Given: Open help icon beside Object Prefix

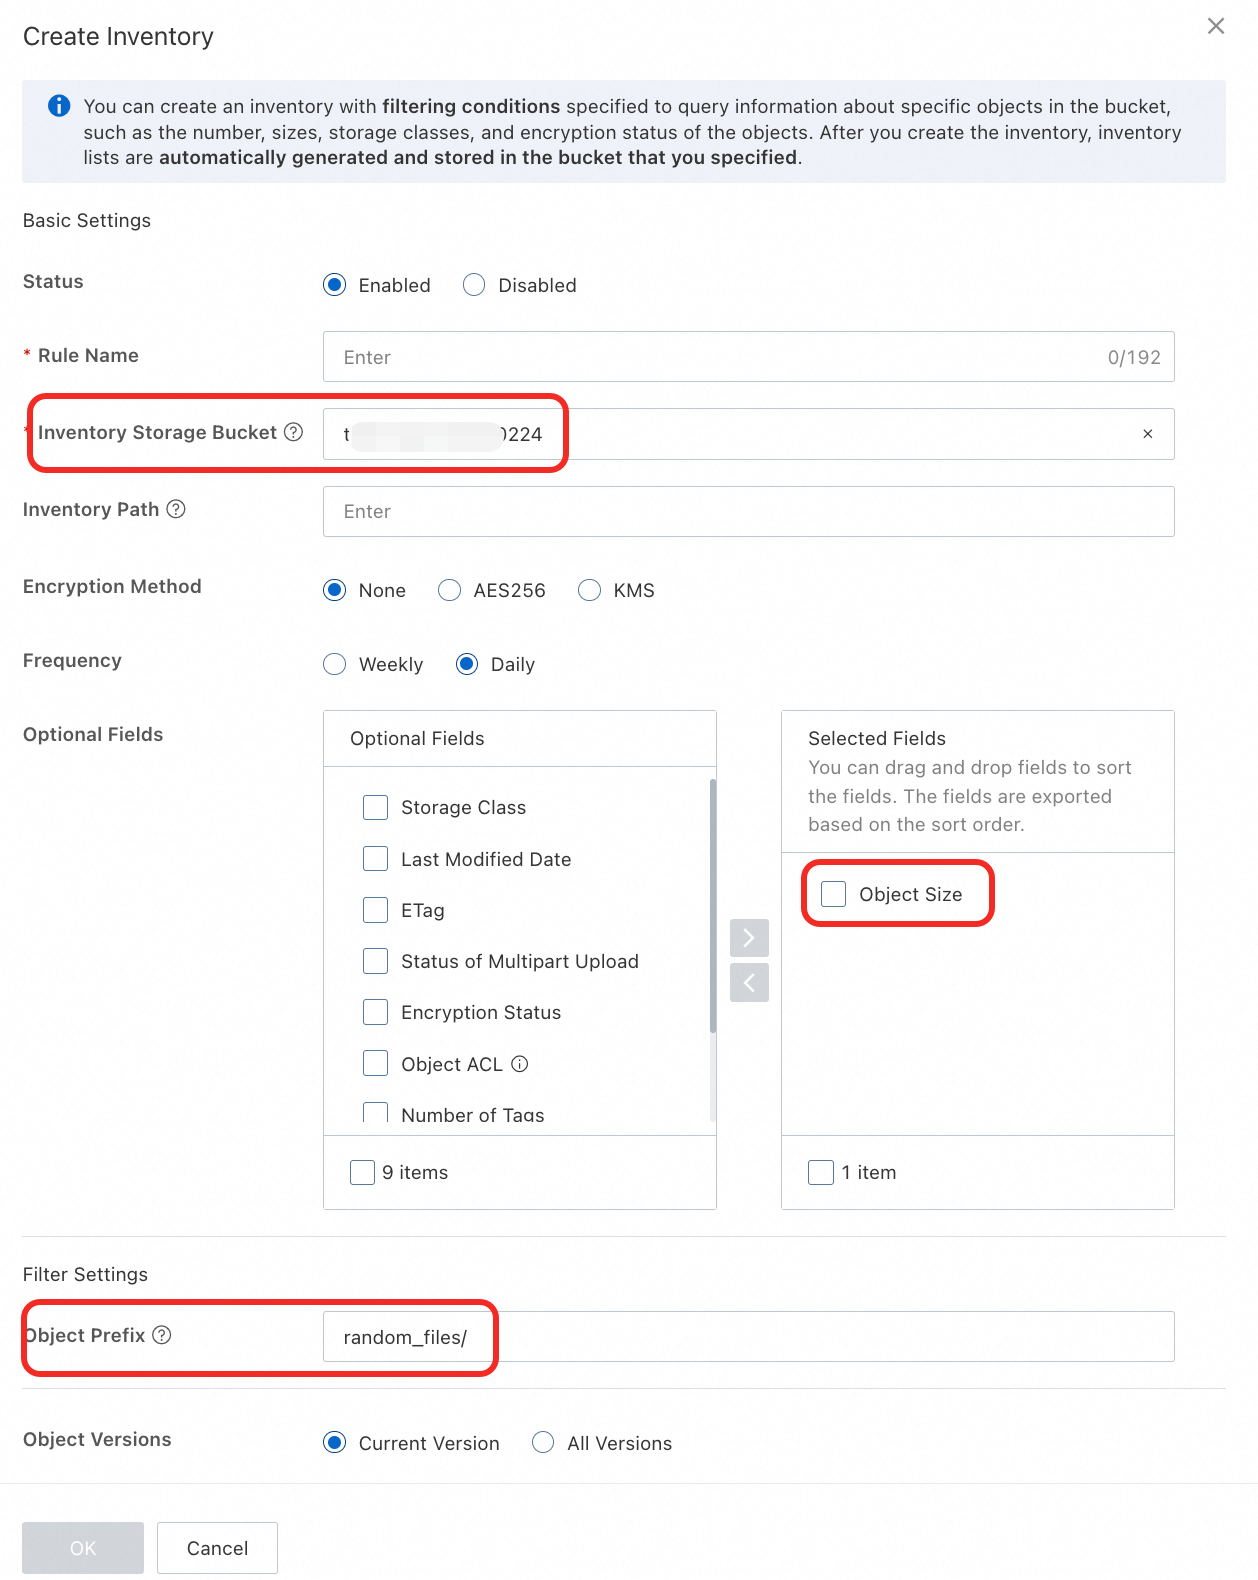Looking at the screenshot, I should pos(162,1334).
